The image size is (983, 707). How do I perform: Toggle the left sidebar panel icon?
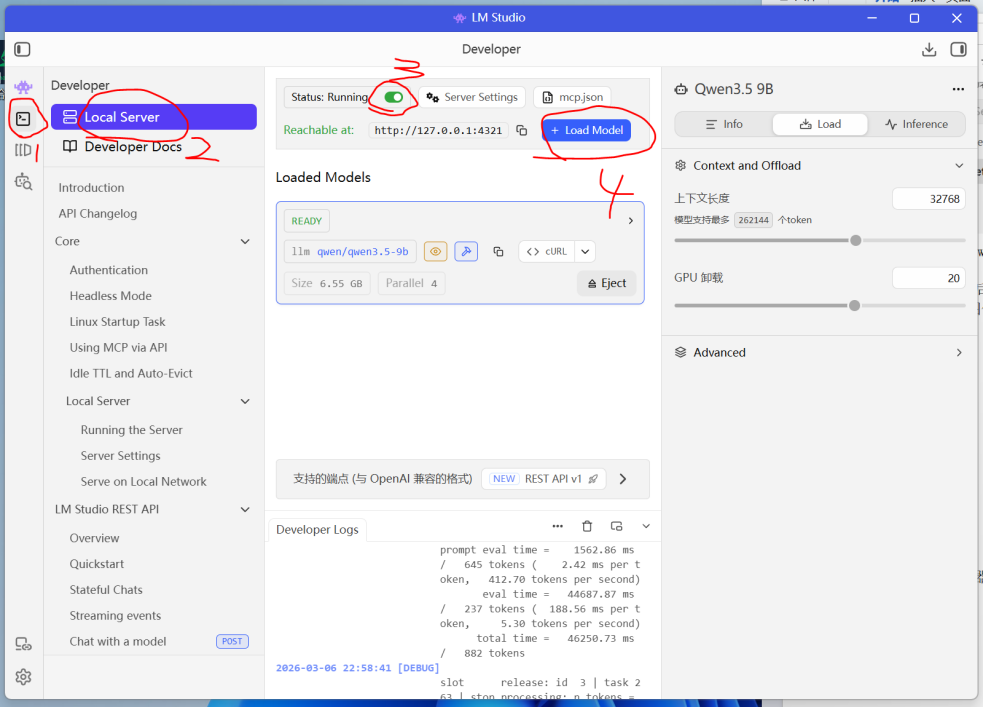tap(23, 49)
